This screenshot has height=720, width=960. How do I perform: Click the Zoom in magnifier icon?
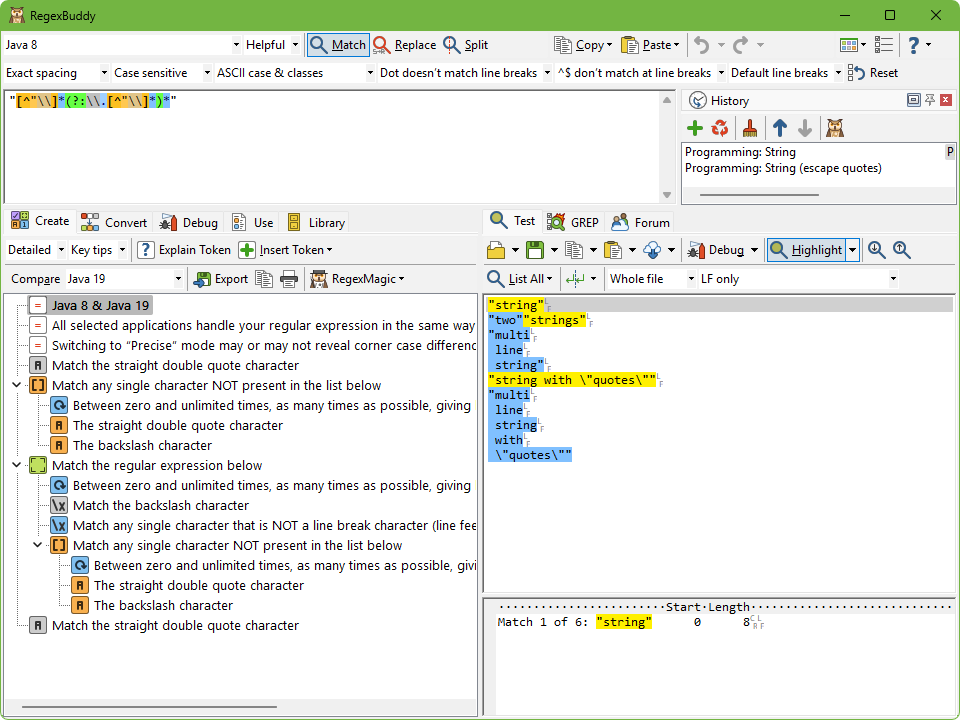(x=877, y=250)
